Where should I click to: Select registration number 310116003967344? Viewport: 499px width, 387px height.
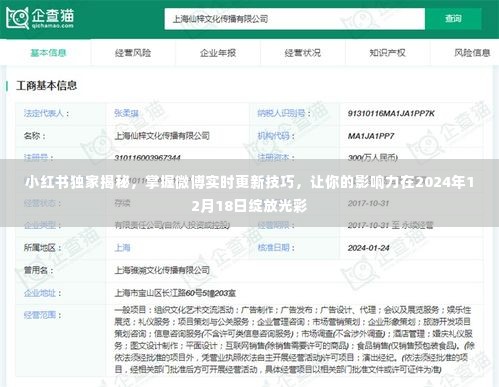click(x=147, y=158)
